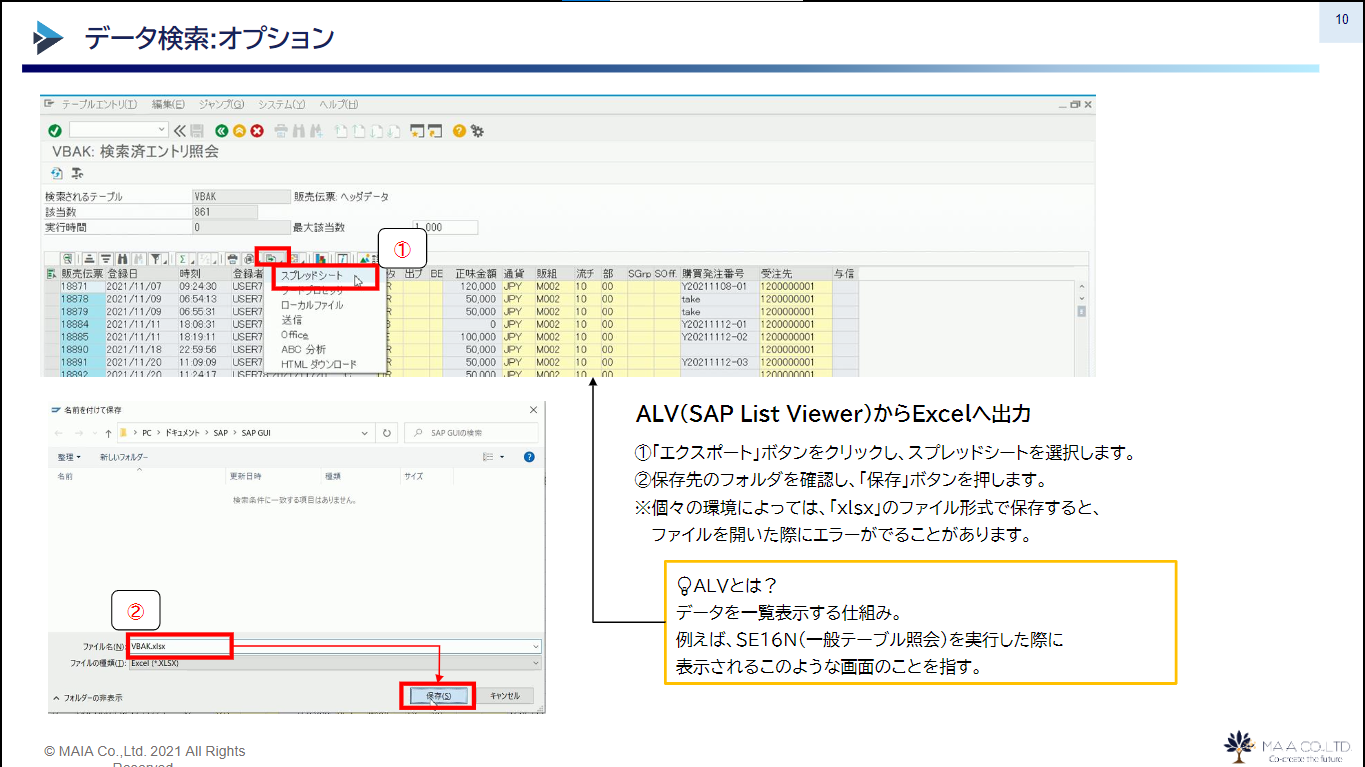
Task: Click the SAP GUIの検索 search box
Action: coord(472,433)
